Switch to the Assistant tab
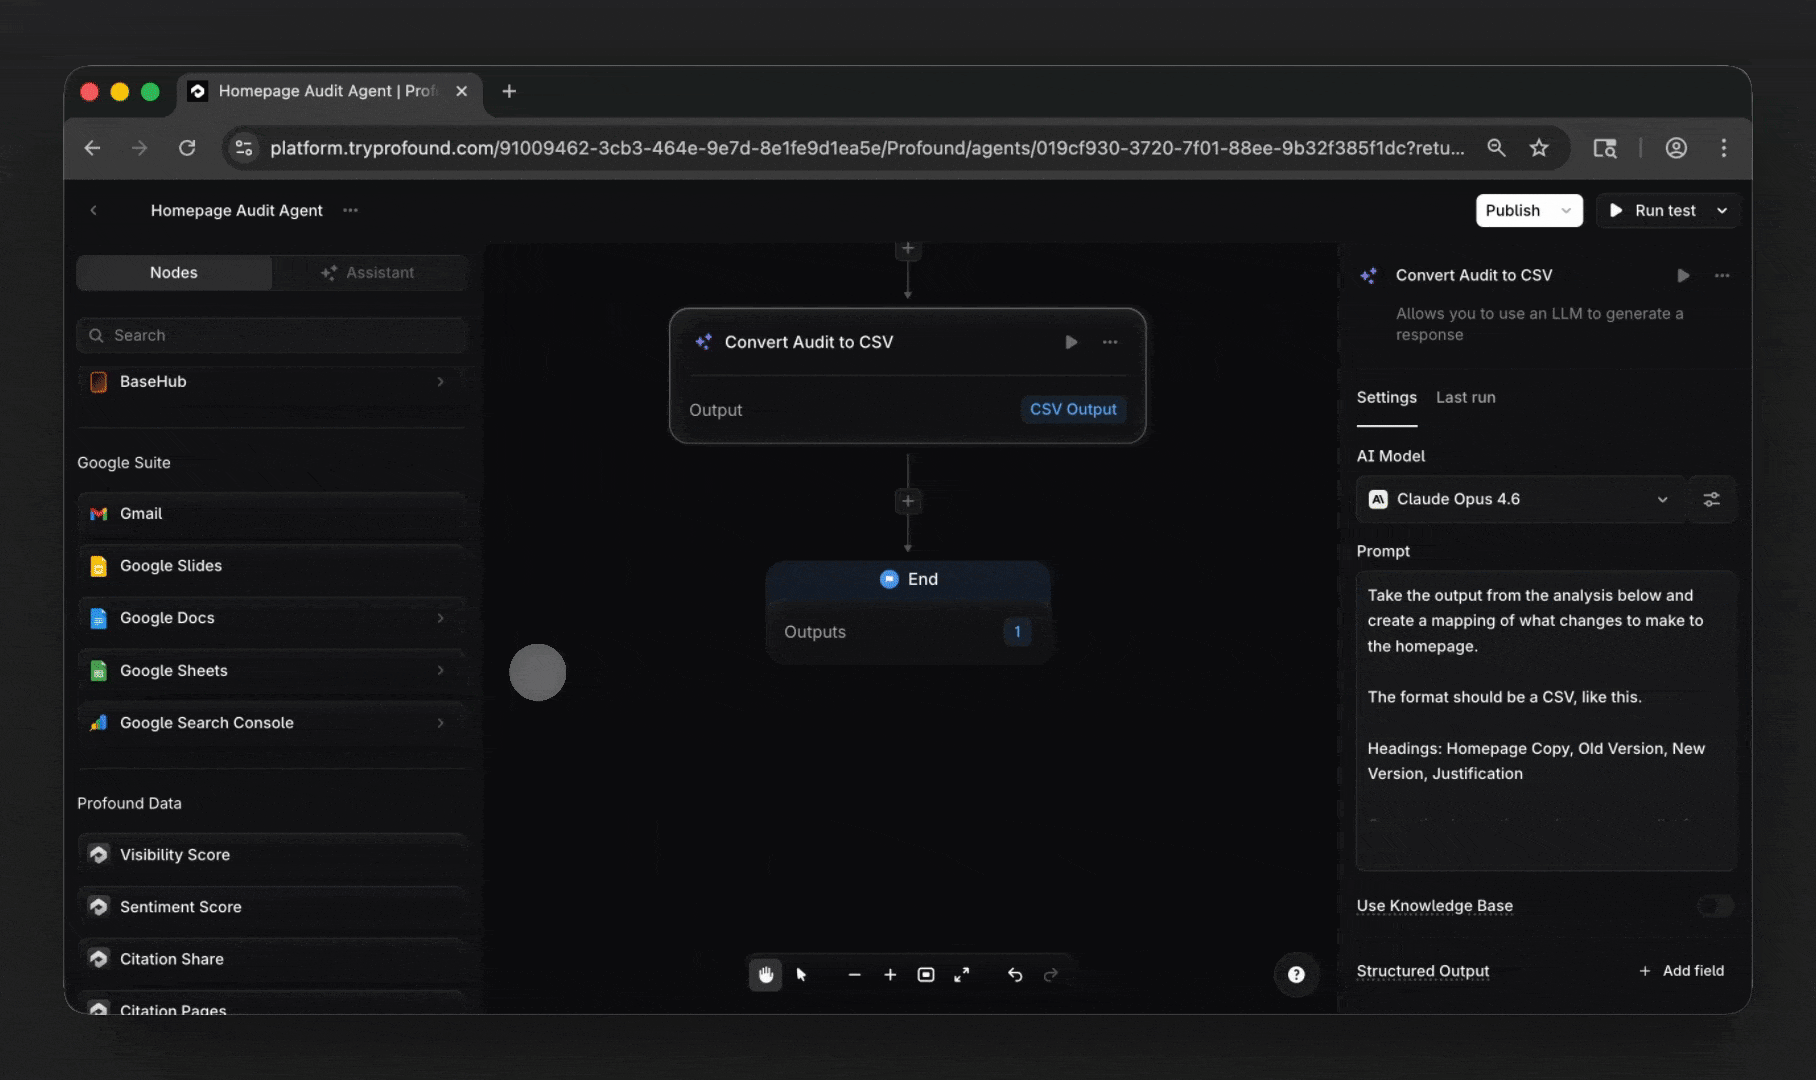 pyautogui.click(x=368, y=273)
